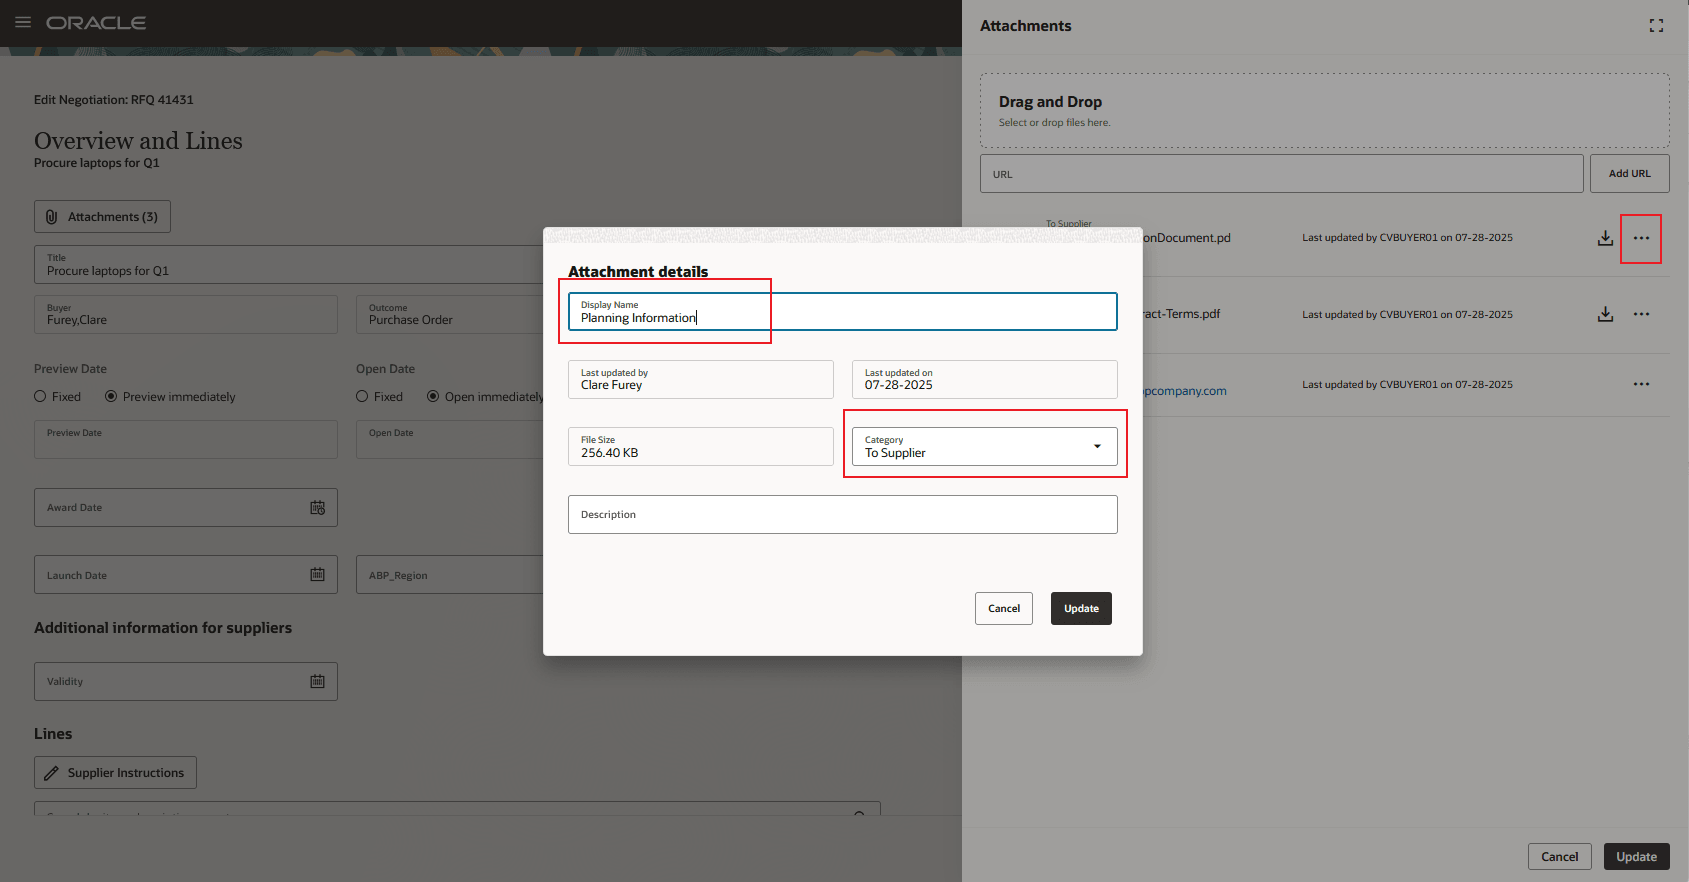Cancel the Attachment details dialog

pyautogui.click(x=1004, y=608)
